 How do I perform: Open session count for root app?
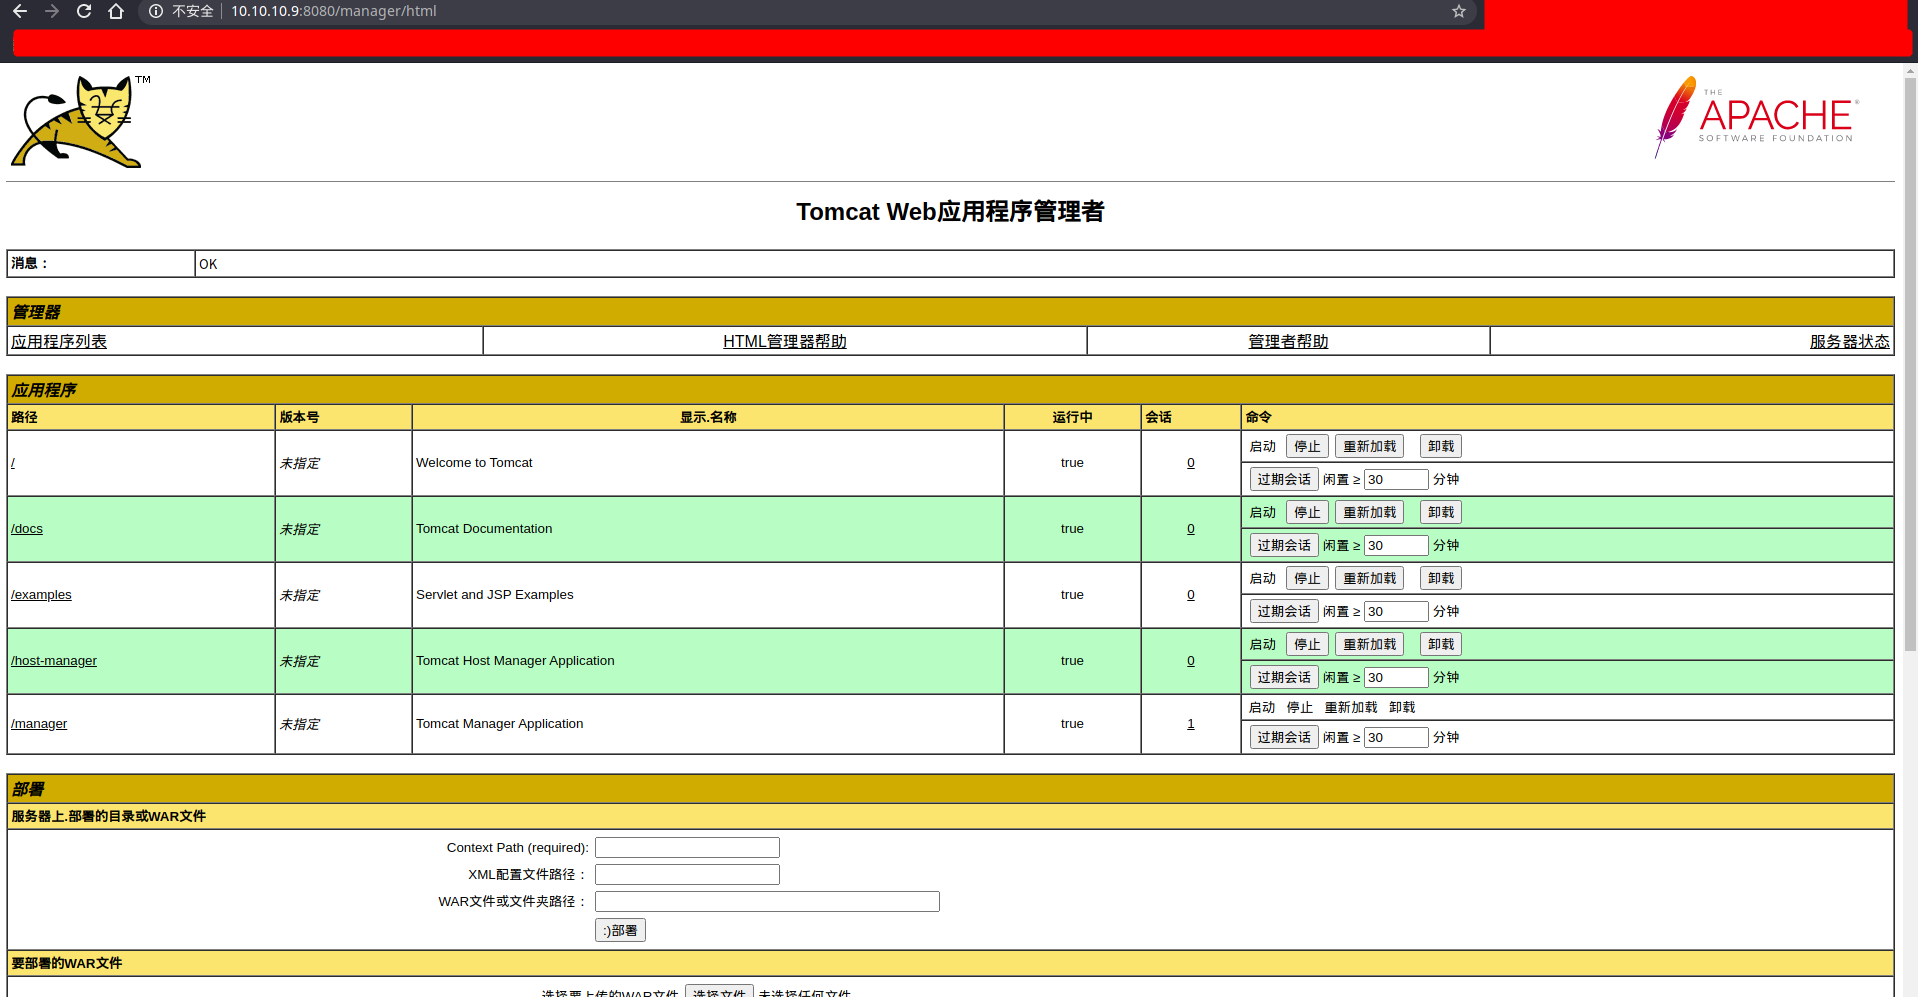(x=1191, y=462)
